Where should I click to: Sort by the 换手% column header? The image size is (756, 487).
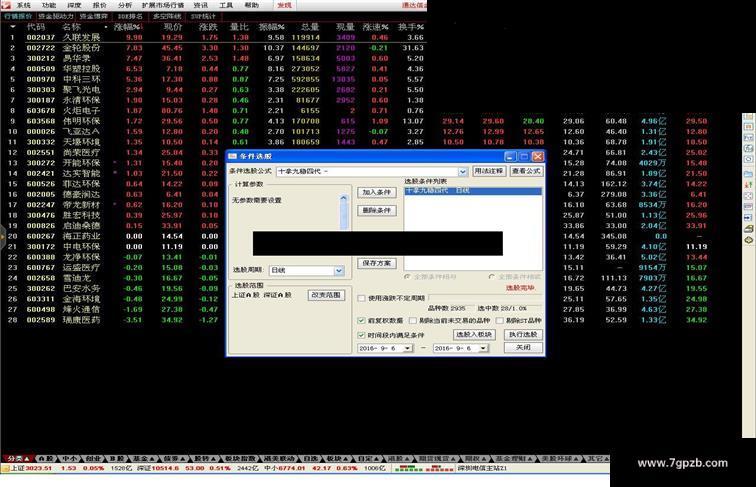coord(411,27)
